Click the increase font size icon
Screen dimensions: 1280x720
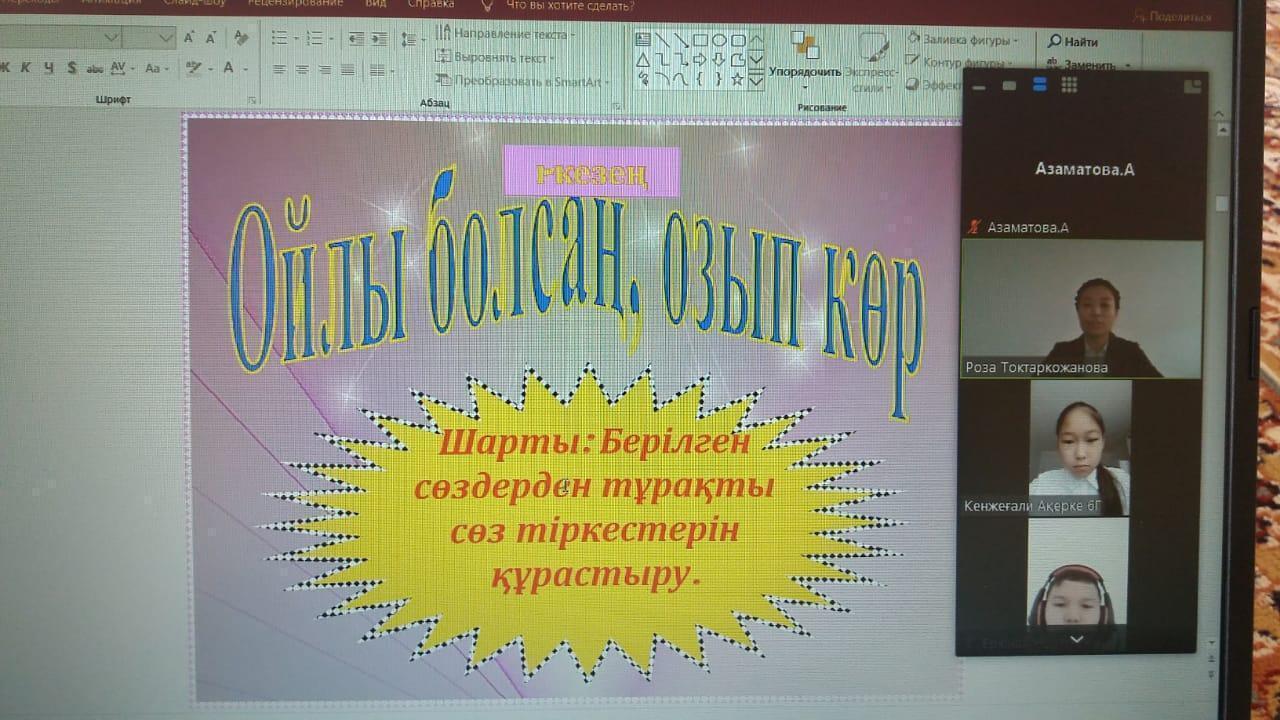(188, 38)
